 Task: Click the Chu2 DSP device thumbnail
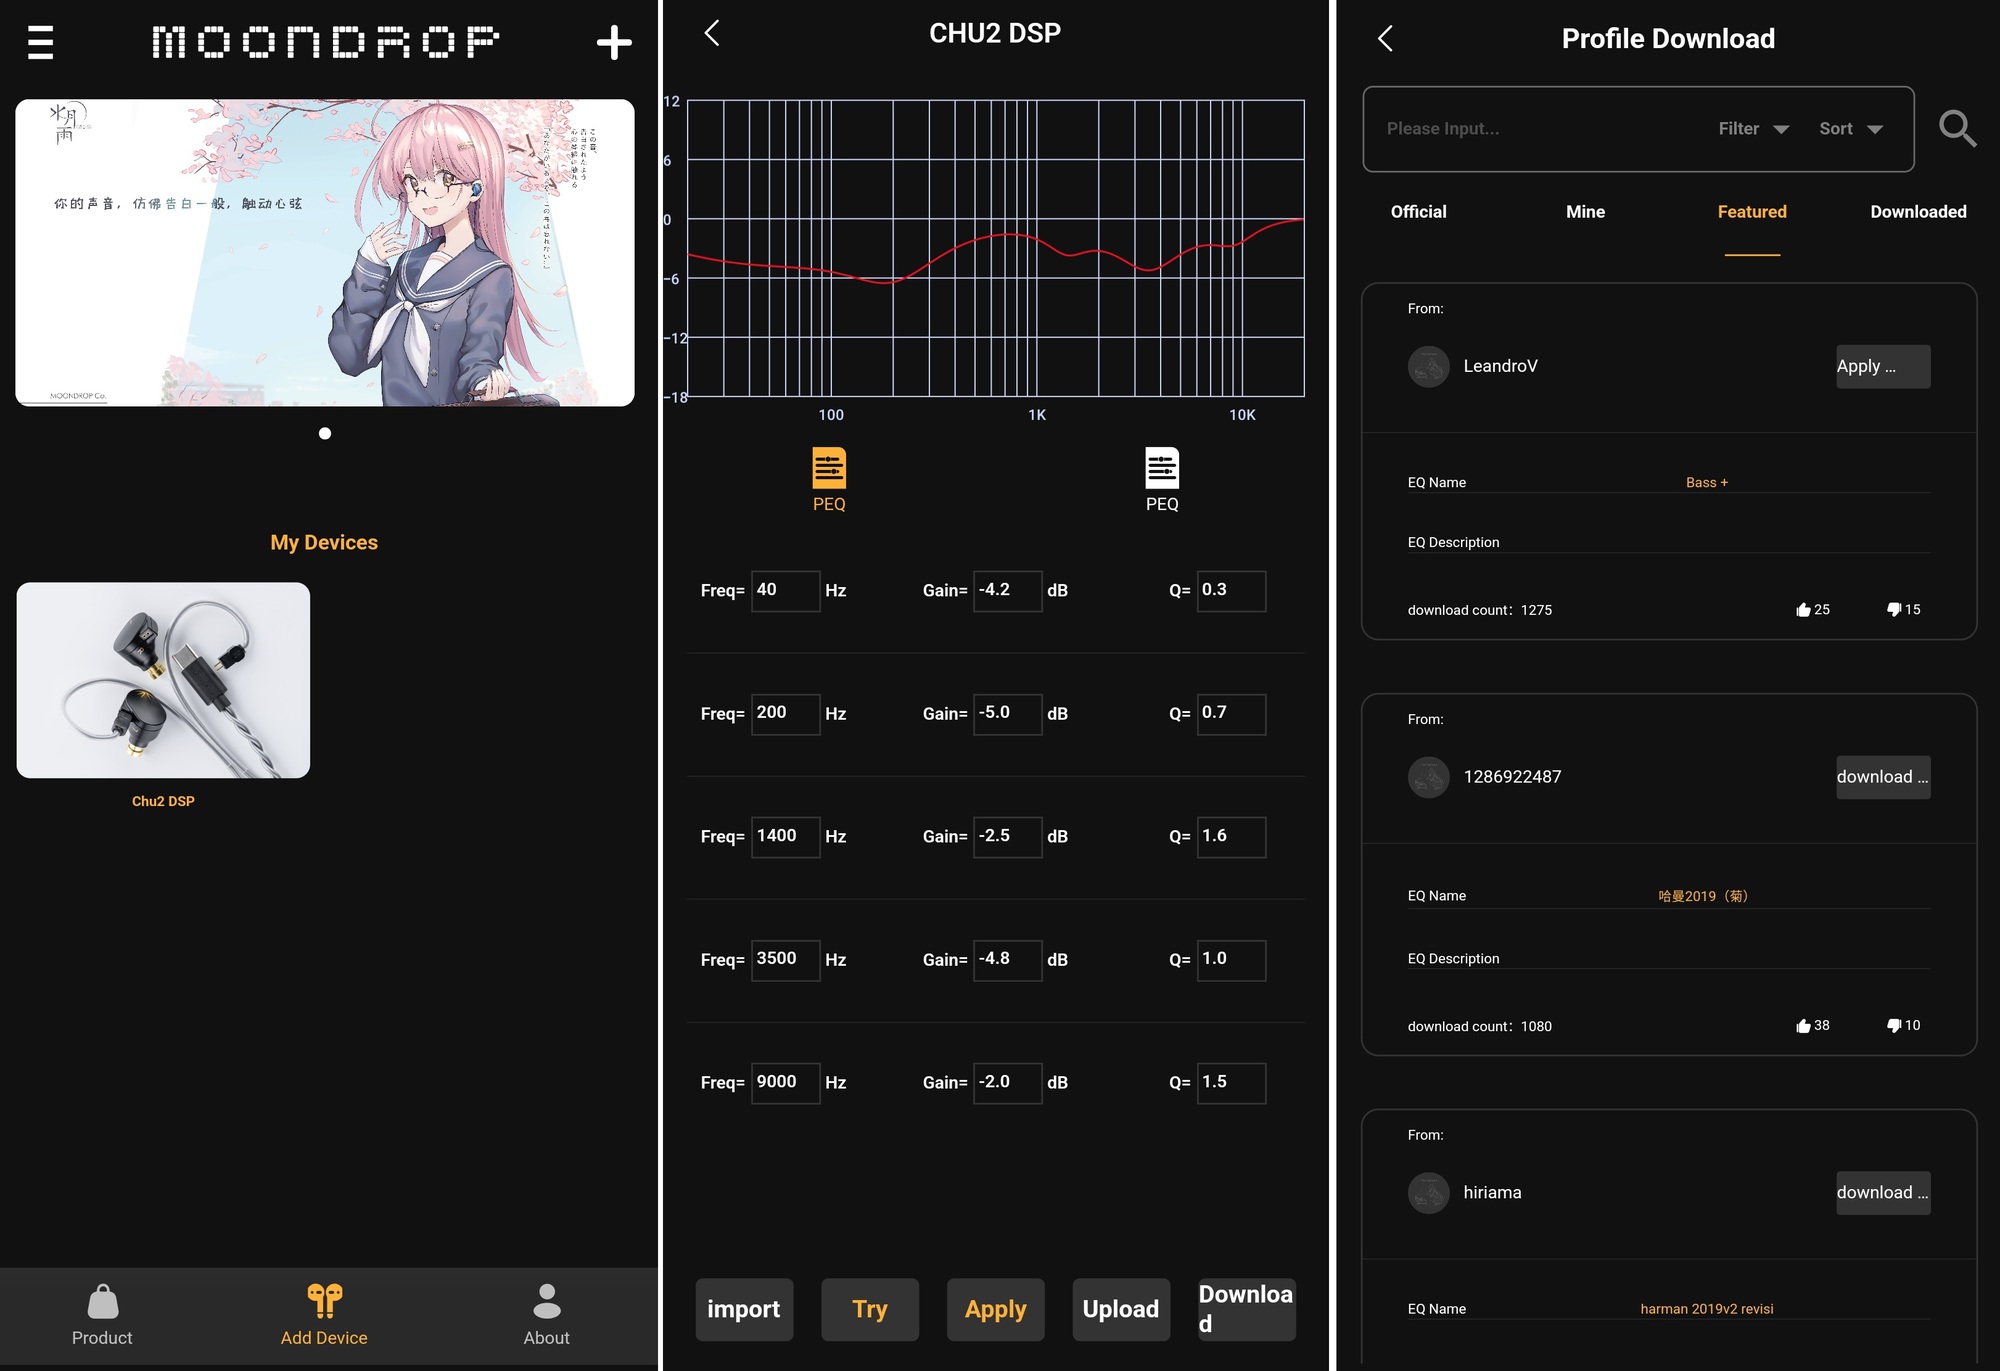[x=164, y=679]
